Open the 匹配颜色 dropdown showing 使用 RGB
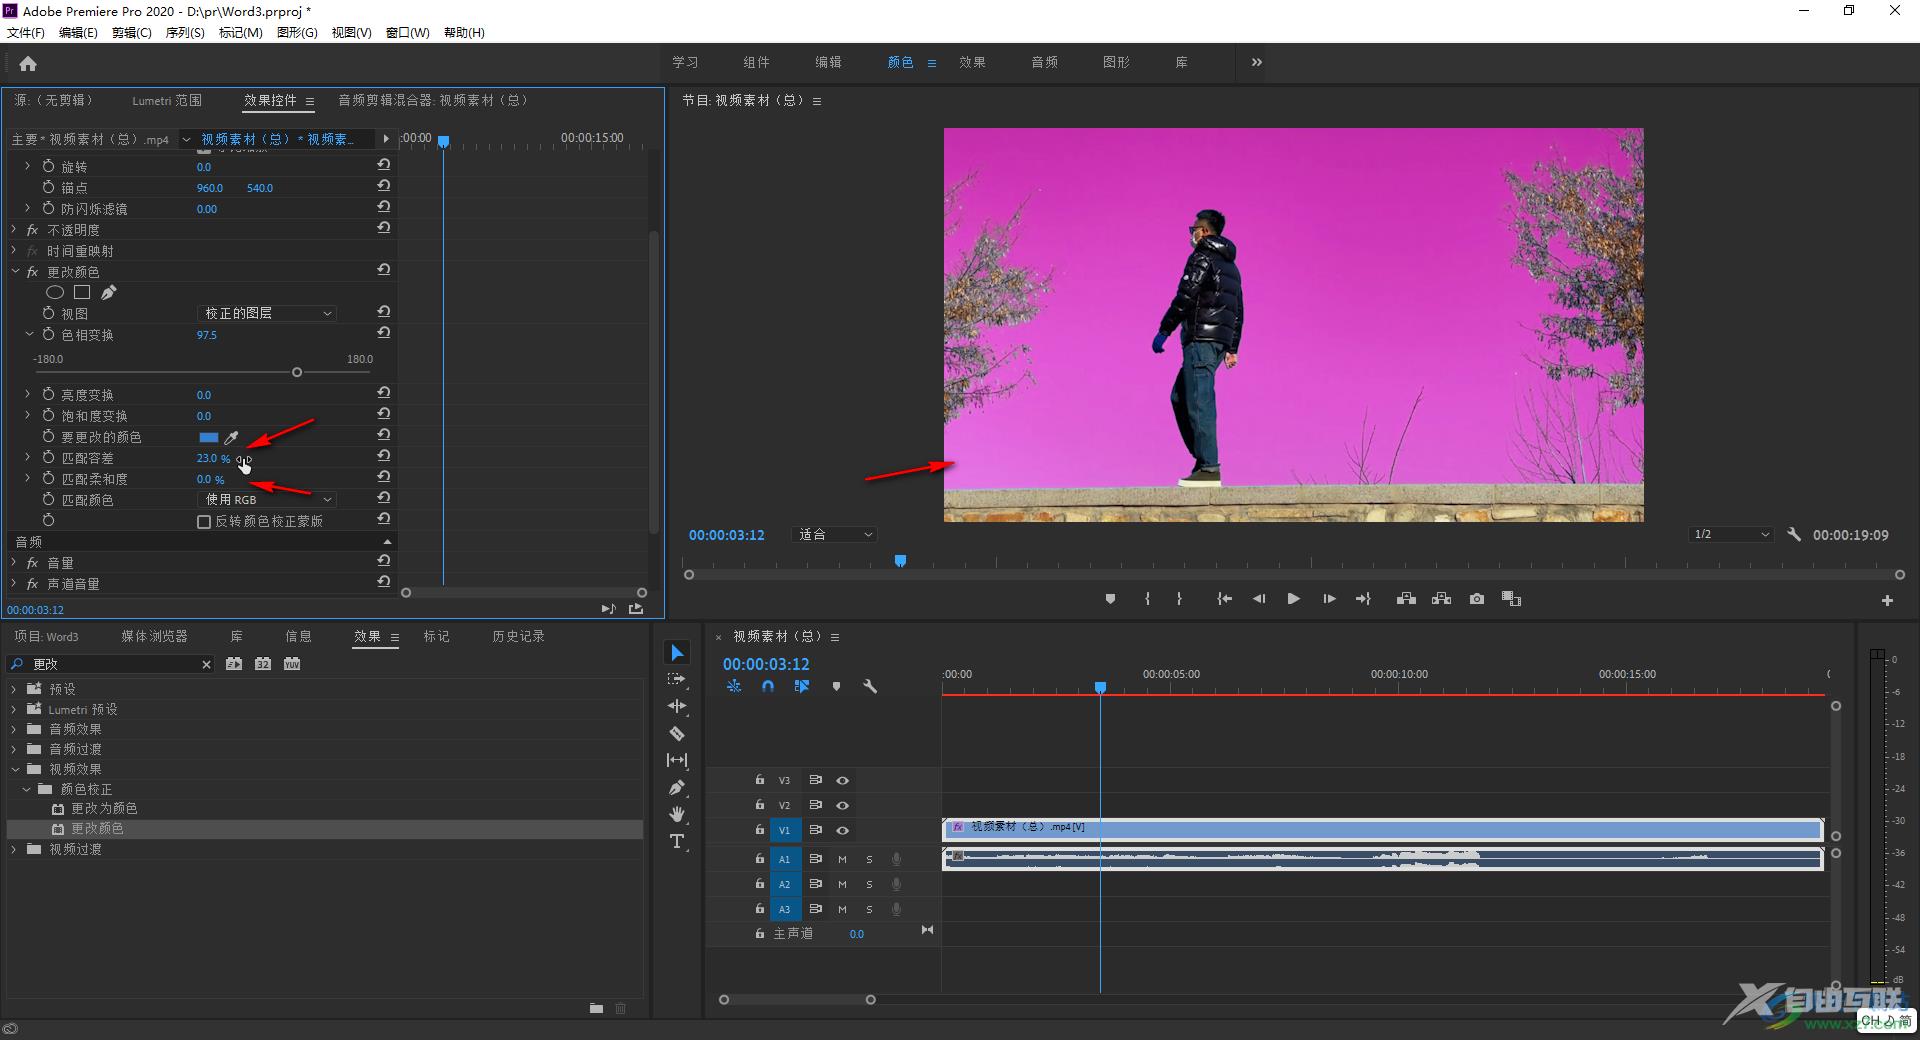The width and height of the screenshot is (1920, 1040). coord(267,499)
